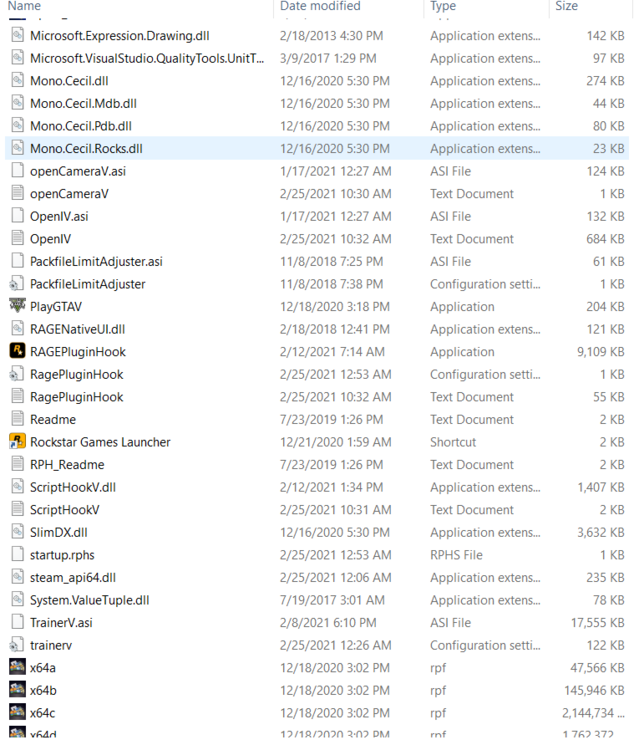
Task: Select the trainerv file name
Action: pos(51,645)
